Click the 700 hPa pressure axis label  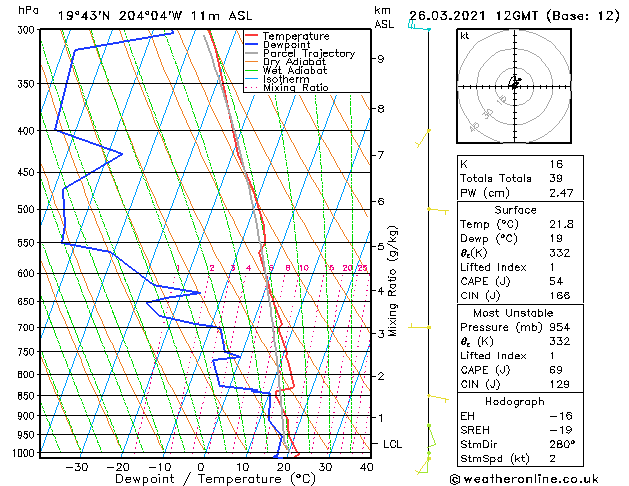[x=28, y=328]
